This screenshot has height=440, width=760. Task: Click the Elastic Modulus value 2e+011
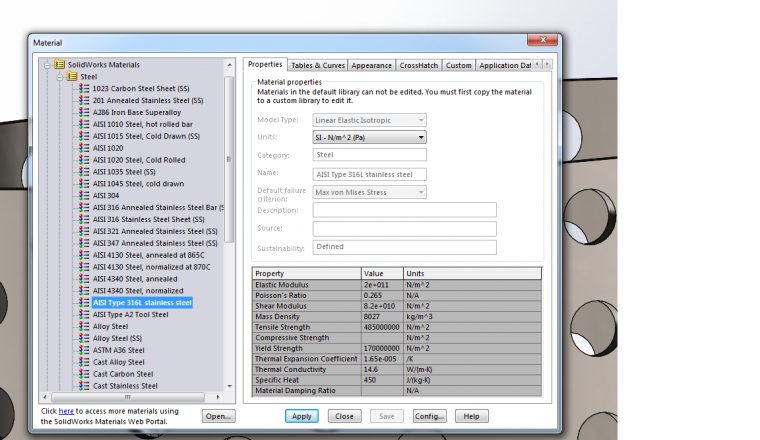[382, 285]
